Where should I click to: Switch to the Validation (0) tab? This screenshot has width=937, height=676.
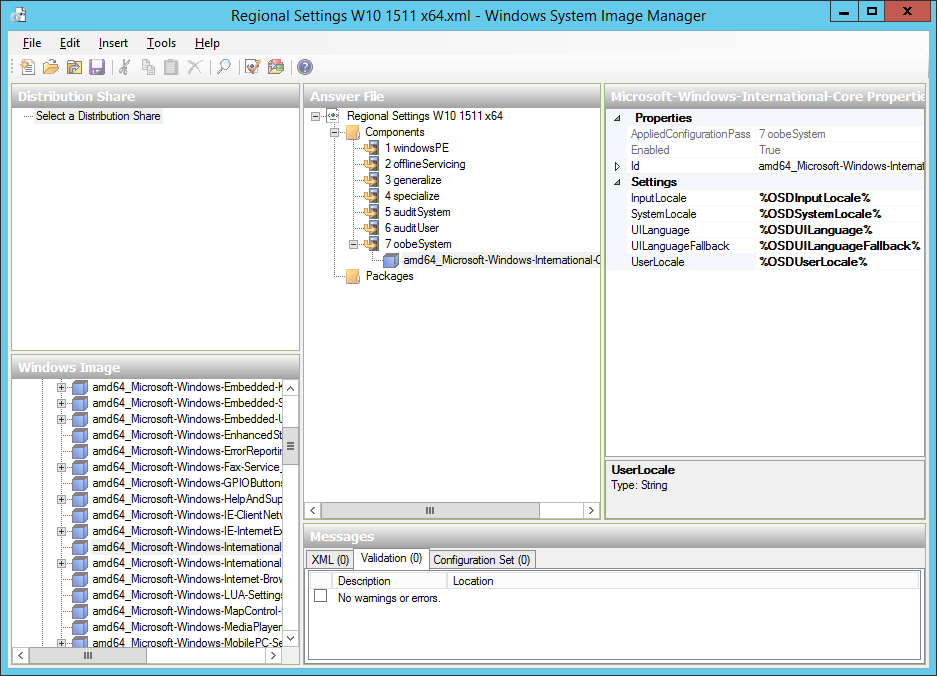(x=391, y=558)
